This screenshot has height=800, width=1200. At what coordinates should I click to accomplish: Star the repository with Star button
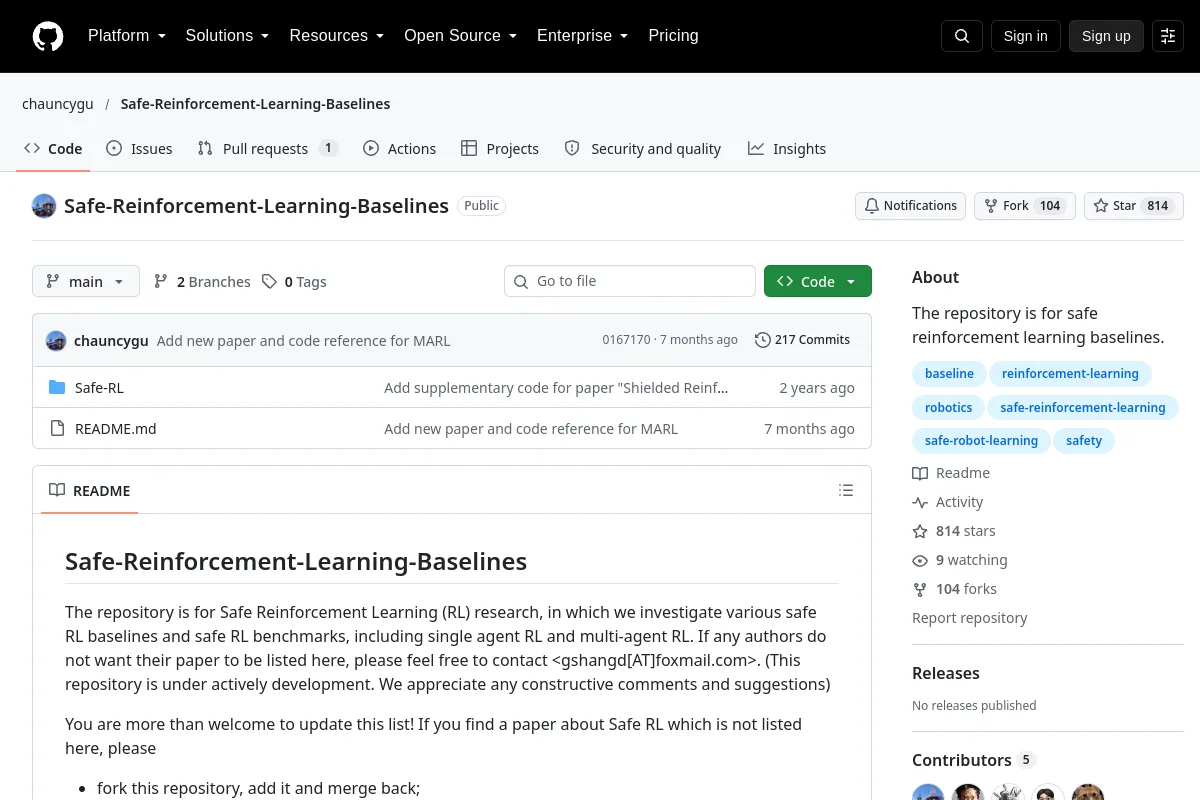click(x=1133, y=206)
